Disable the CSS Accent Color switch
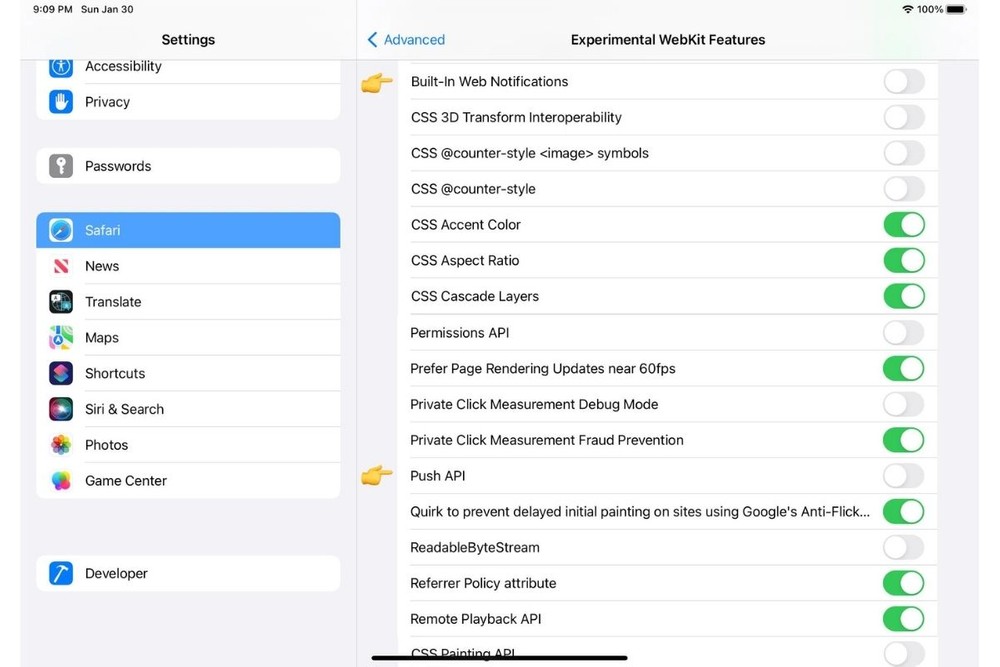Screen dimensions: 1000x667 pyautogui.click(x=903, y=225)
